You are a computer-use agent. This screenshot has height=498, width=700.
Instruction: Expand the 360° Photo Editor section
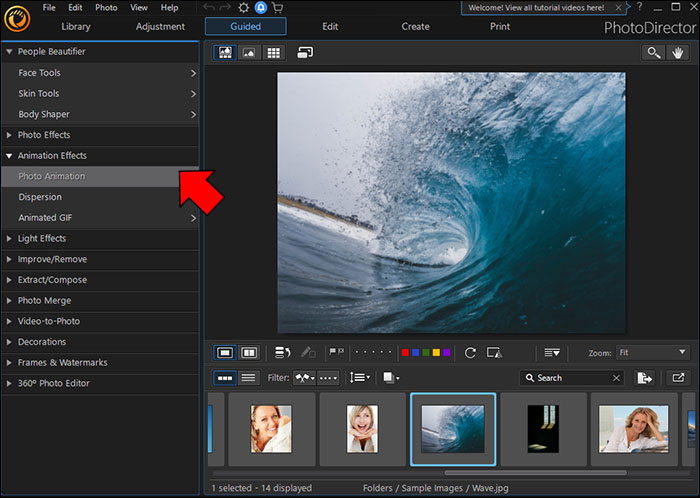coord(100,383)
